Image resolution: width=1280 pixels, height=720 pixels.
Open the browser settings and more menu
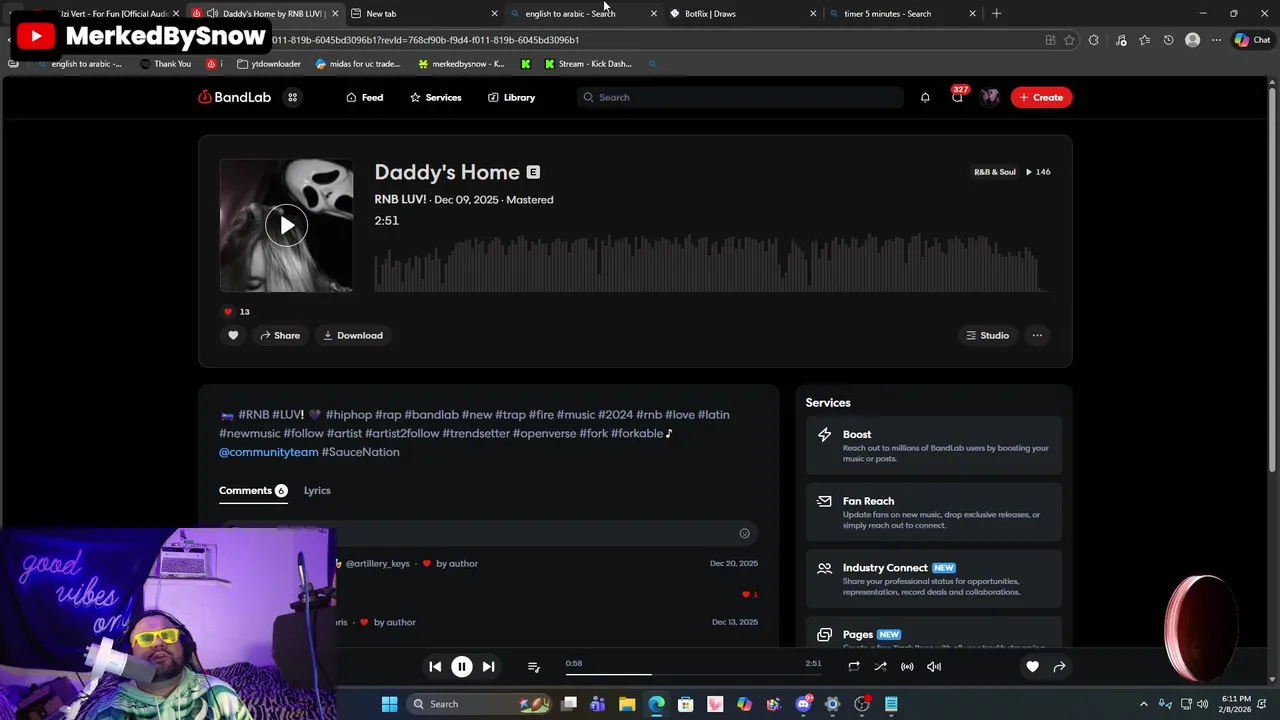point(1216,40)
